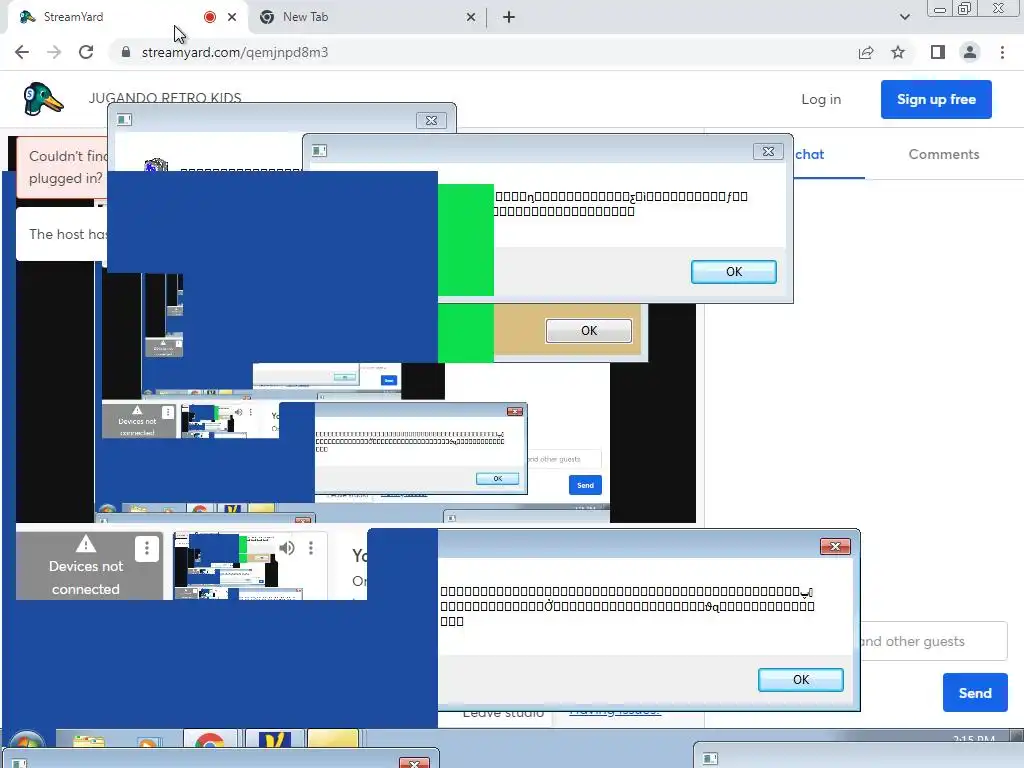Expand the tab search chevron

[904, 17]
